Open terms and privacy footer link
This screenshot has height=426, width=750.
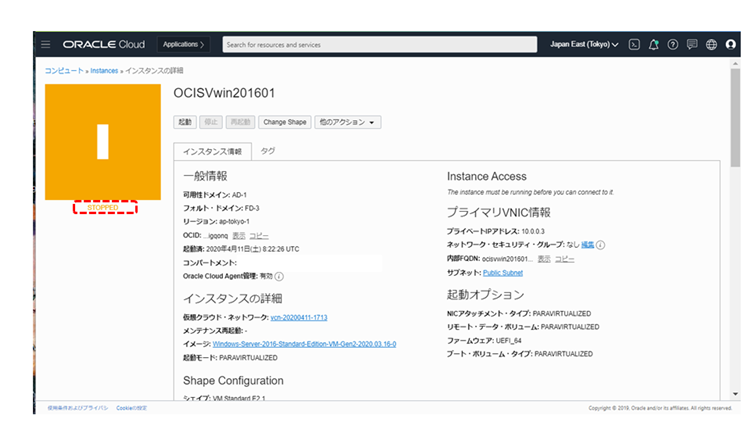pos(77,408)
